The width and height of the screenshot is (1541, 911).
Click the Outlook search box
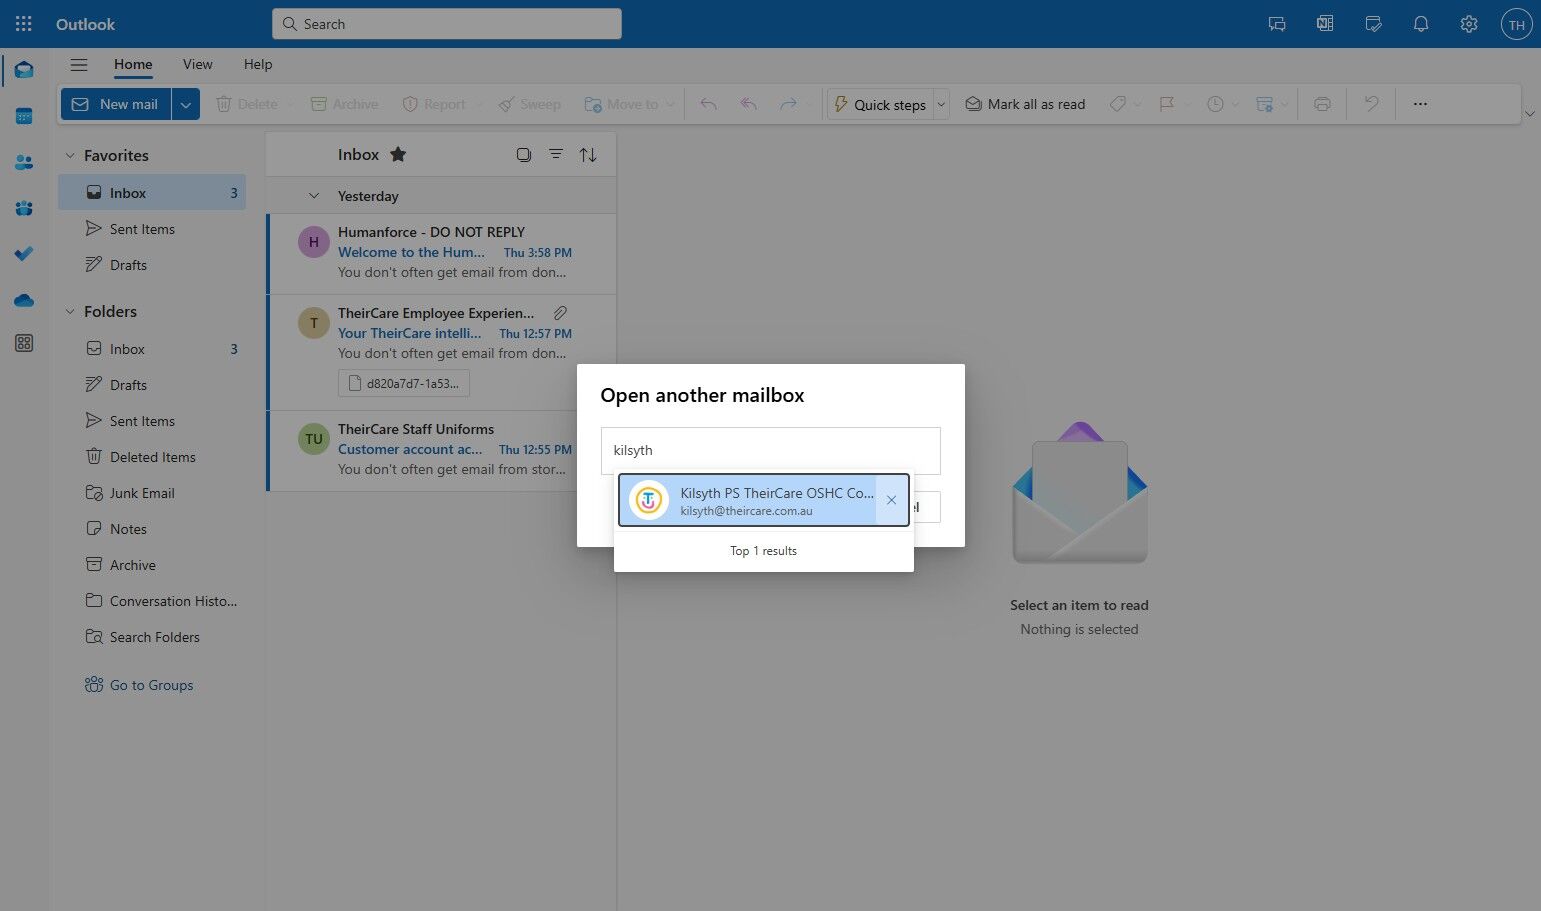pos(447,24)
